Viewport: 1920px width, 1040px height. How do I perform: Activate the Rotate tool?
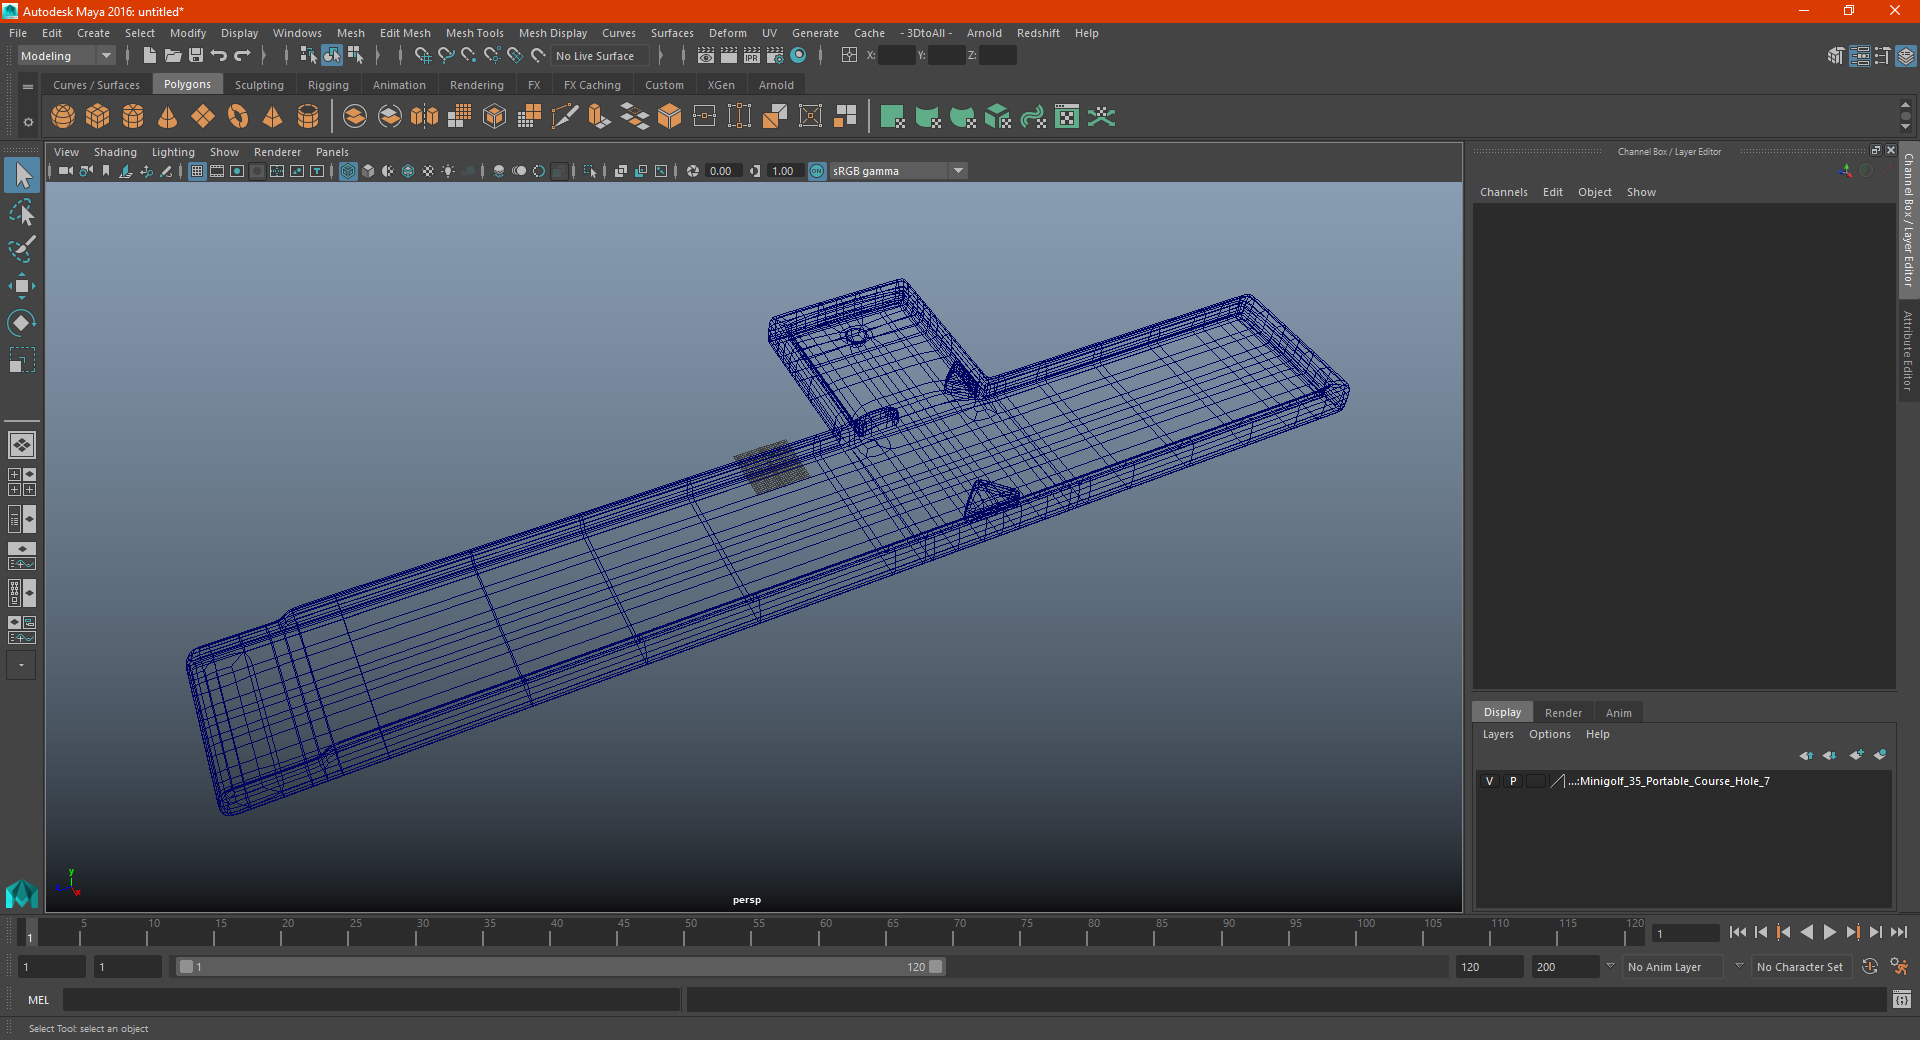(21, 322)
